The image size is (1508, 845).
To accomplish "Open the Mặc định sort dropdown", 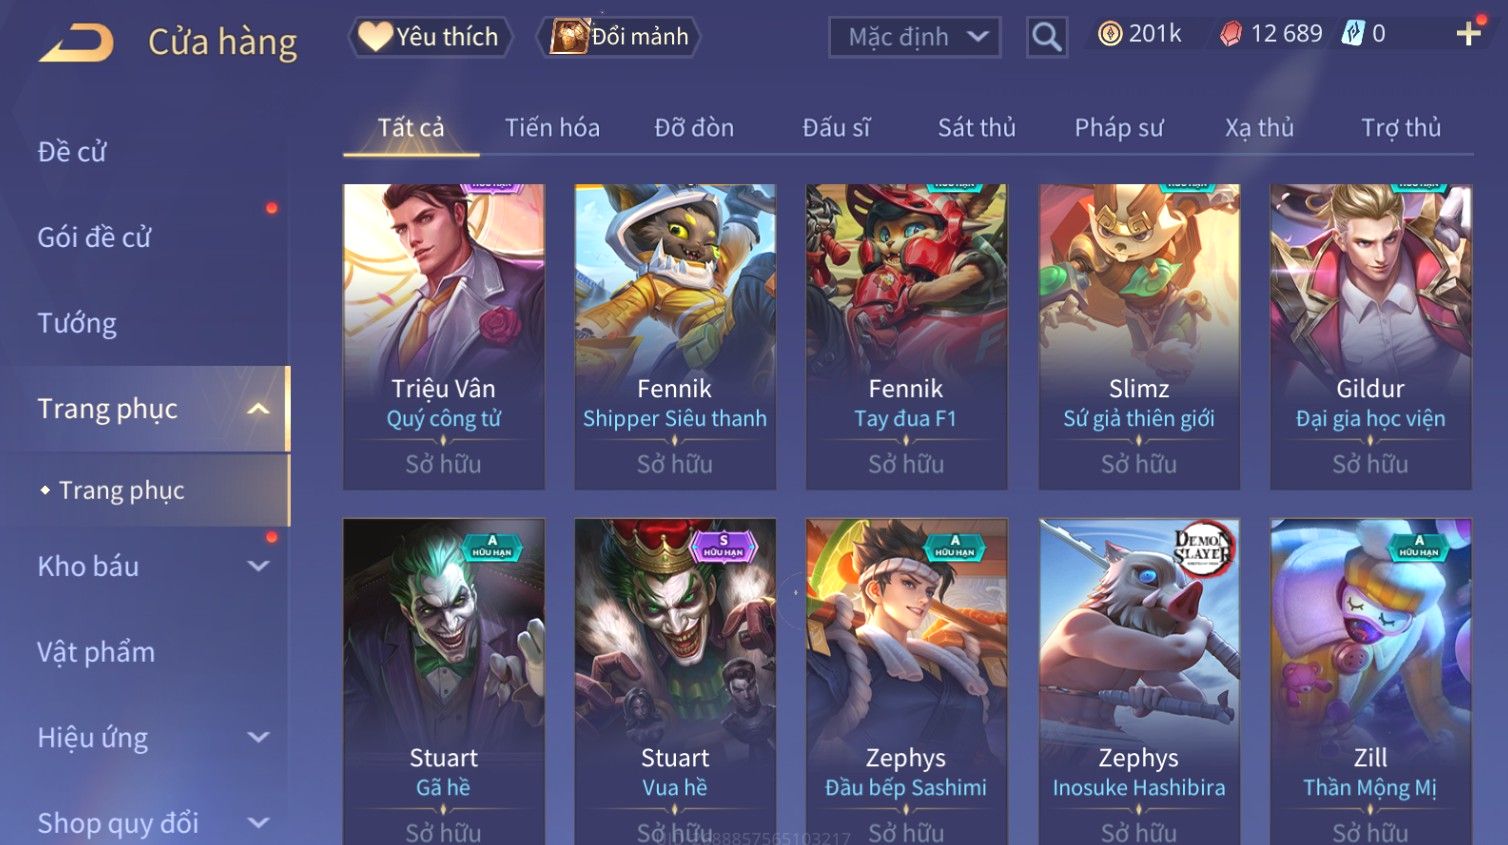I will [x=915, y=37].
